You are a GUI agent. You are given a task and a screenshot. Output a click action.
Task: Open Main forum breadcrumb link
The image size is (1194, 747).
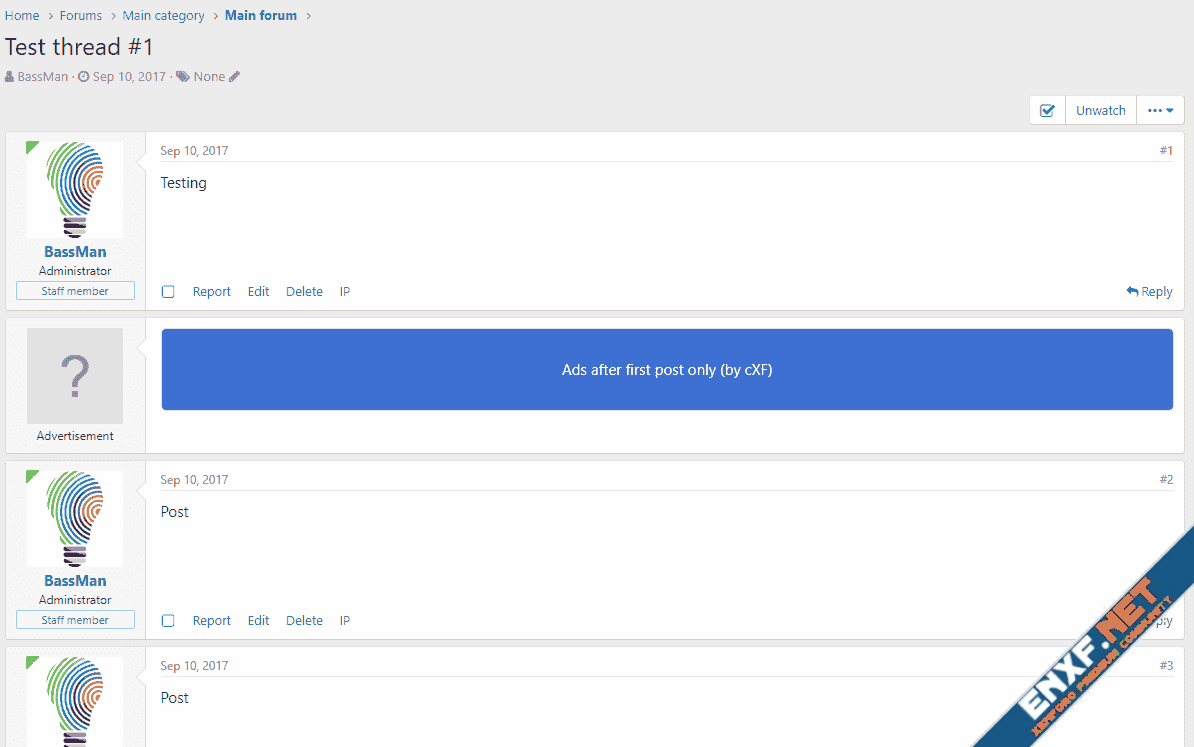pyautogui.click(x=260, y=16)
